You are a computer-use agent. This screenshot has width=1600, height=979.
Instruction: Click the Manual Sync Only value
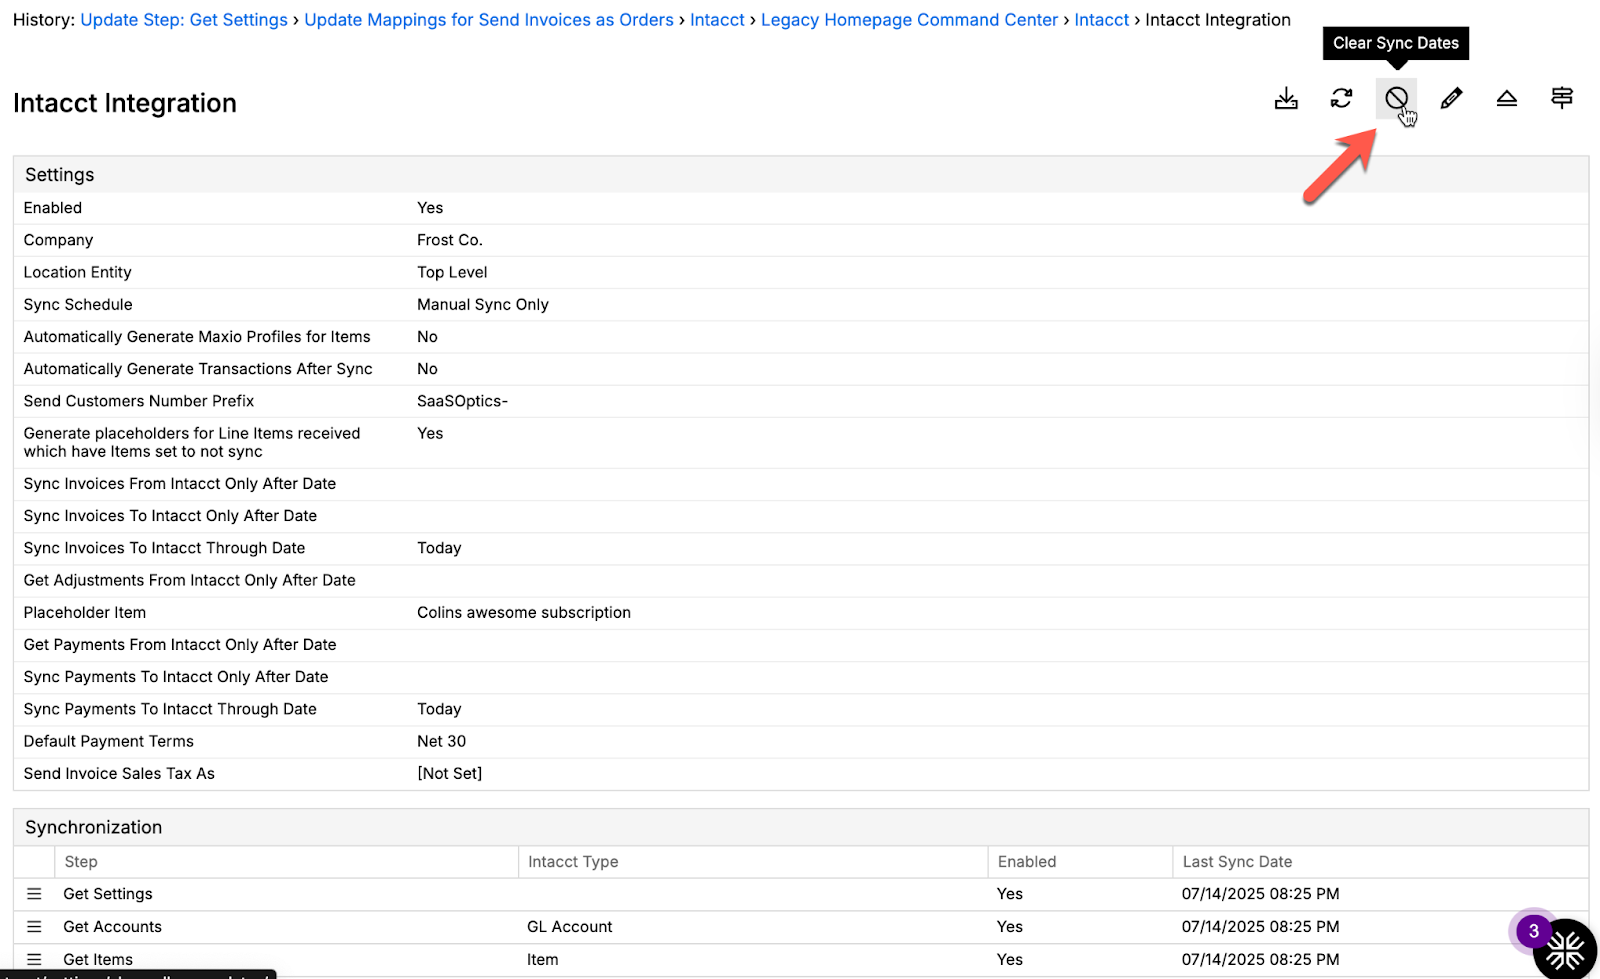[x=483, y=305]
